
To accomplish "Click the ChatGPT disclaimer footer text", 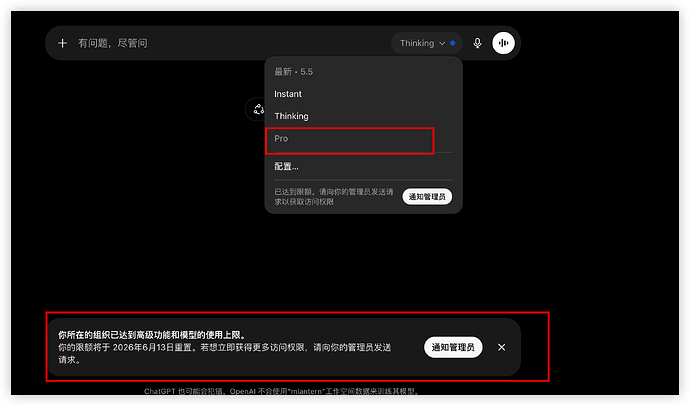I will (282, 391).
